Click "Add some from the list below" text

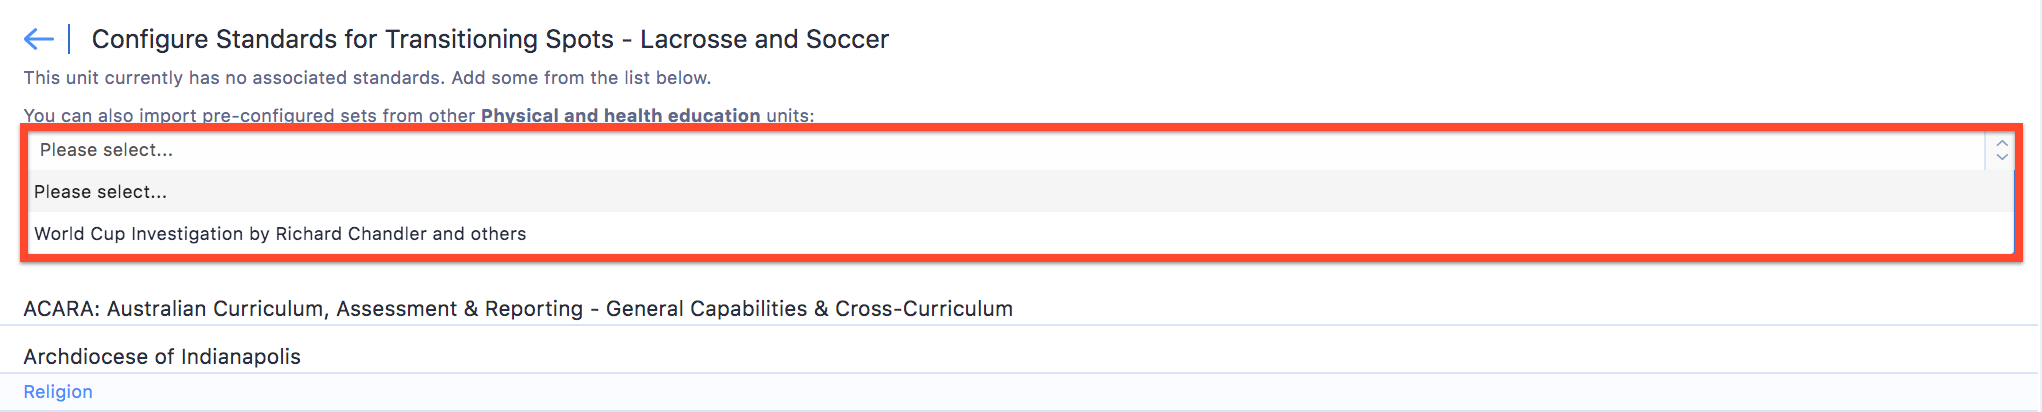coord(581,78)
